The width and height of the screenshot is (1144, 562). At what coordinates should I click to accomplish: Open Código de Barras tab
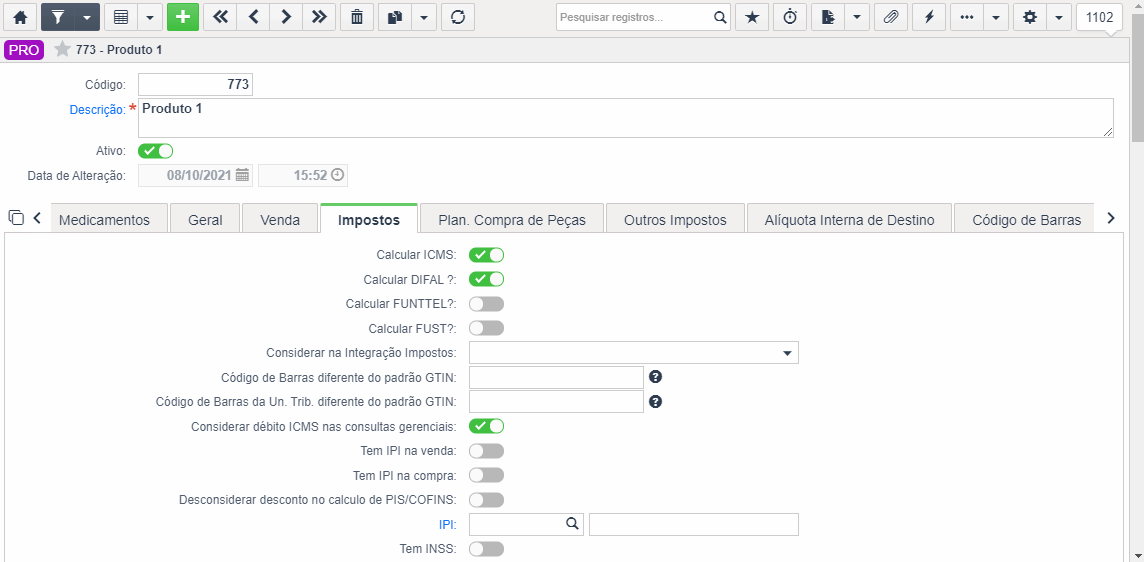pos(1025,220)
